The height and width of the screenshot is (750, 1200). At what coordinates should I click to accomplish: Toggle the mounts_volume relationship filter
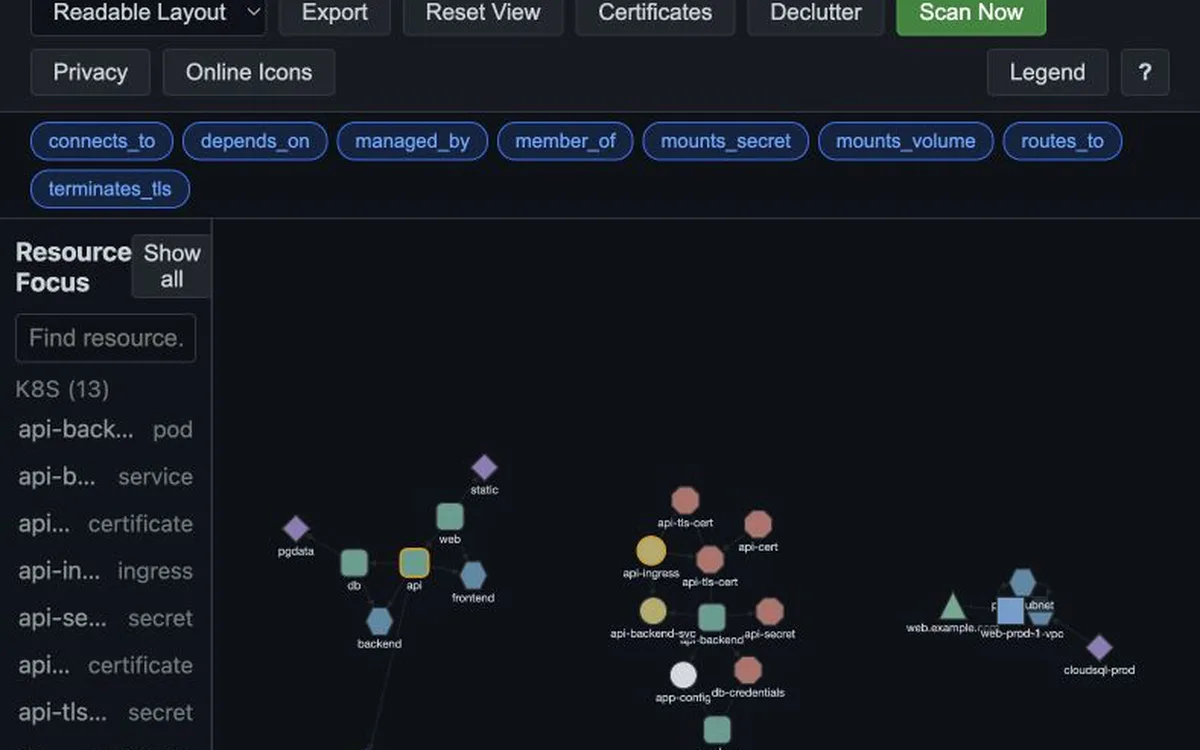(906, 141)
